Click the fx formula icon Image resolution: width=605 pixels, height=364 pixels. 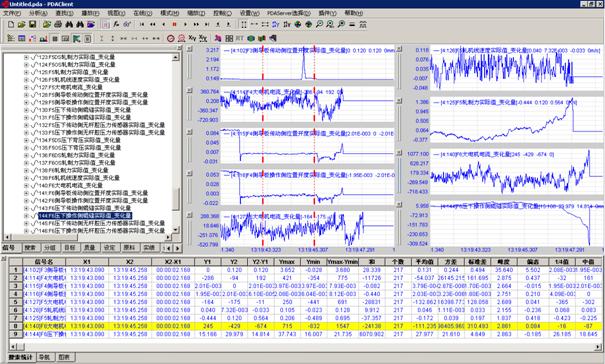[117, 24]
